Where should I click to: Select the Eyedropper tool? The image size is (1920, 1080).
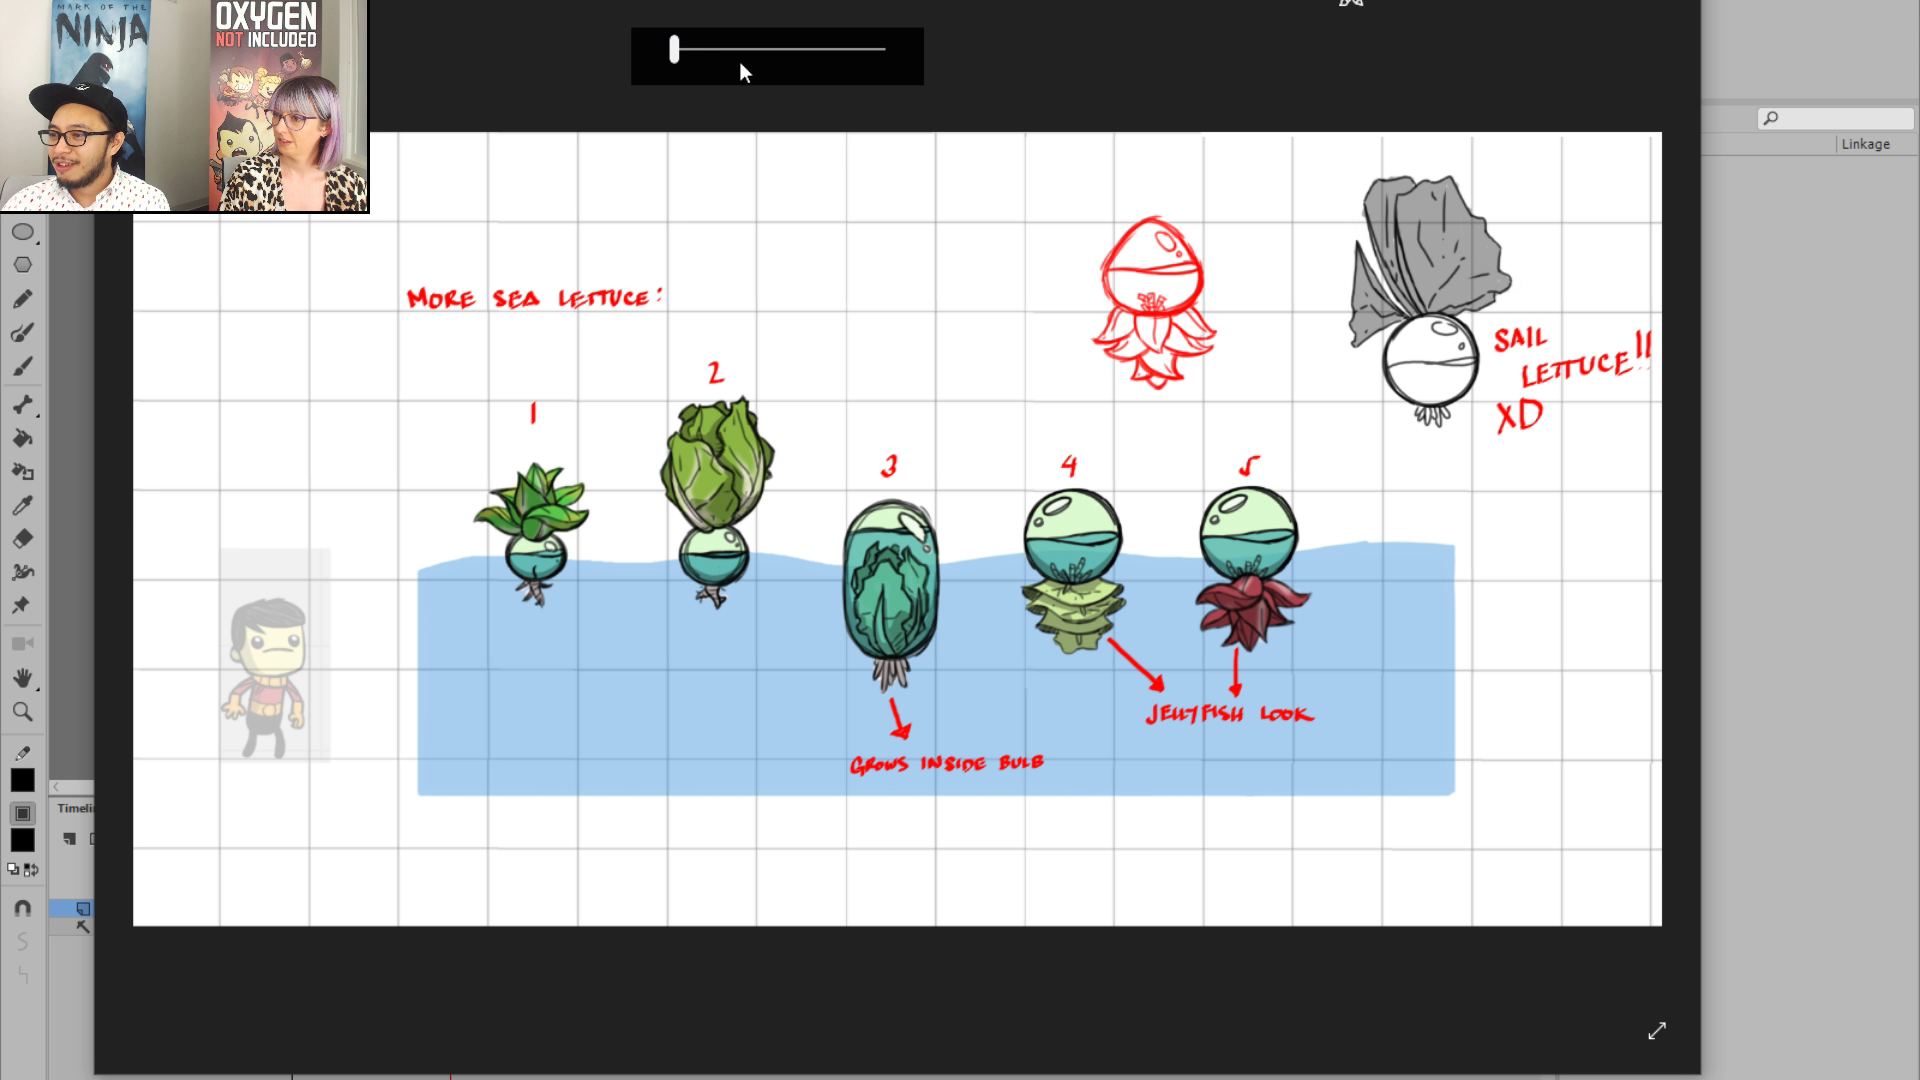[x=22, y=505]
